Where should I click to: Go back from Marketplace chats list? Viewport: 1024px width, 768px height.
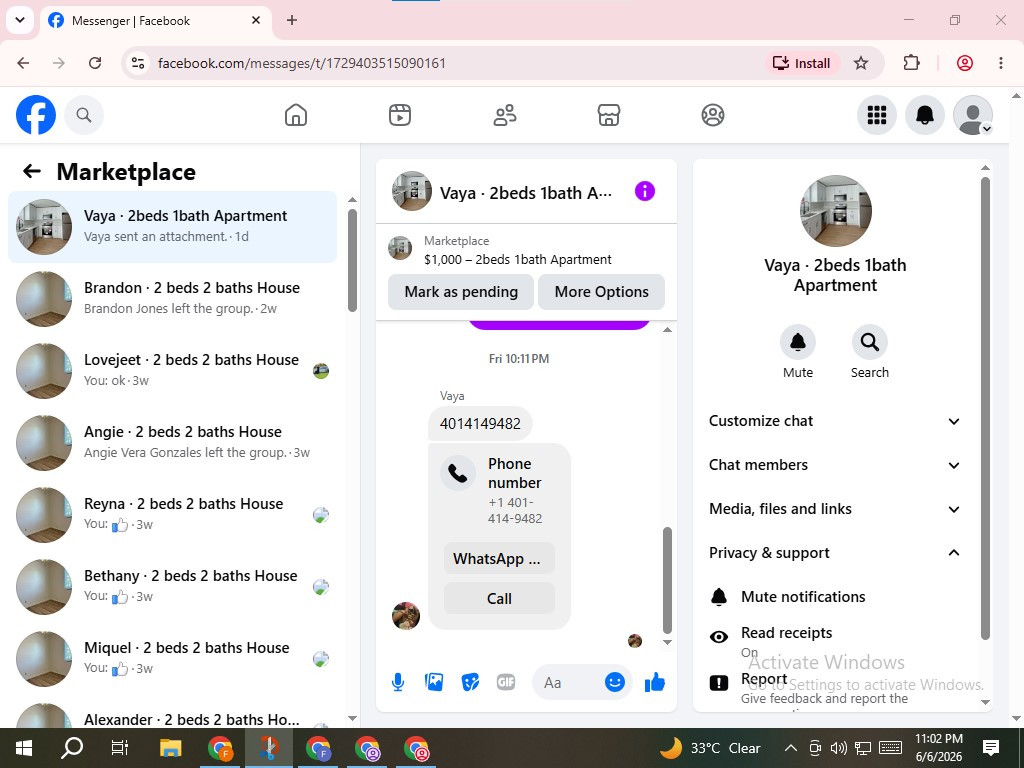point(32,171)
